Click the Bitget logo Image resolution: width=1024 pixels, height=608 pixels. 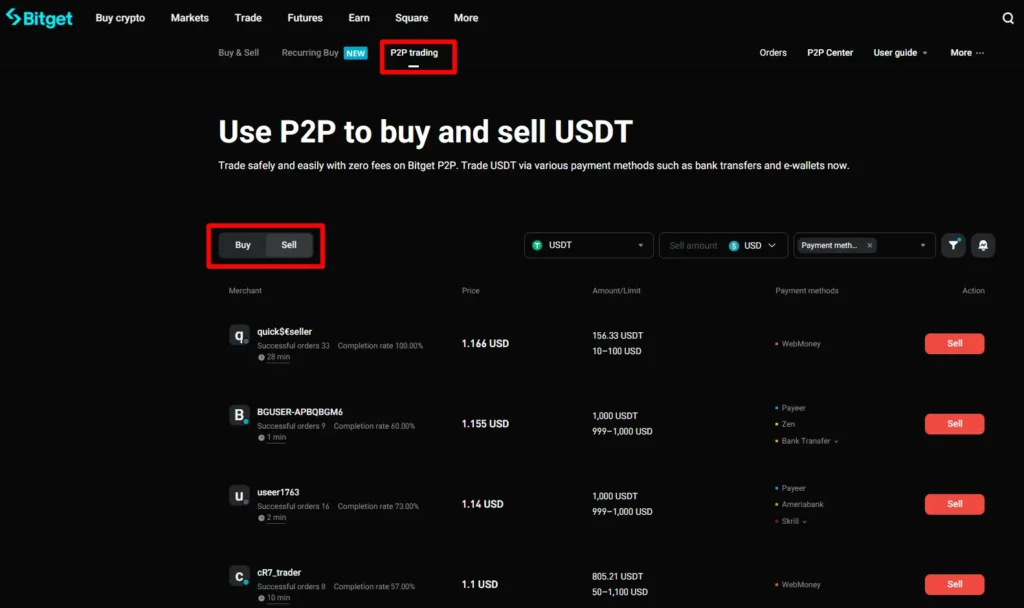(40, 18)
